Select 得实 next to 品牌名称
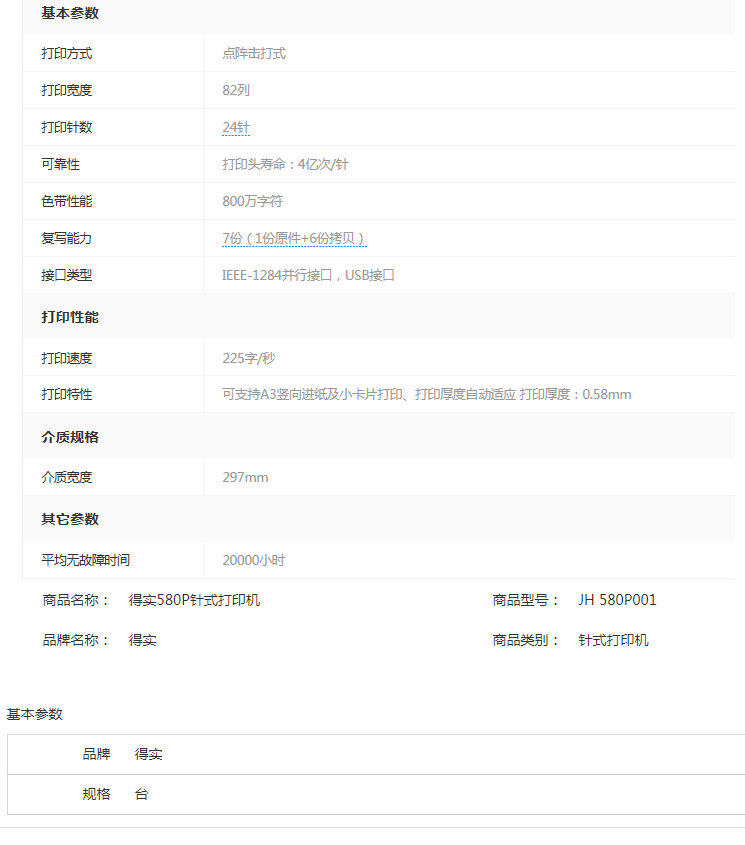Screen dimensions: 745x845 tap(142, 640)
